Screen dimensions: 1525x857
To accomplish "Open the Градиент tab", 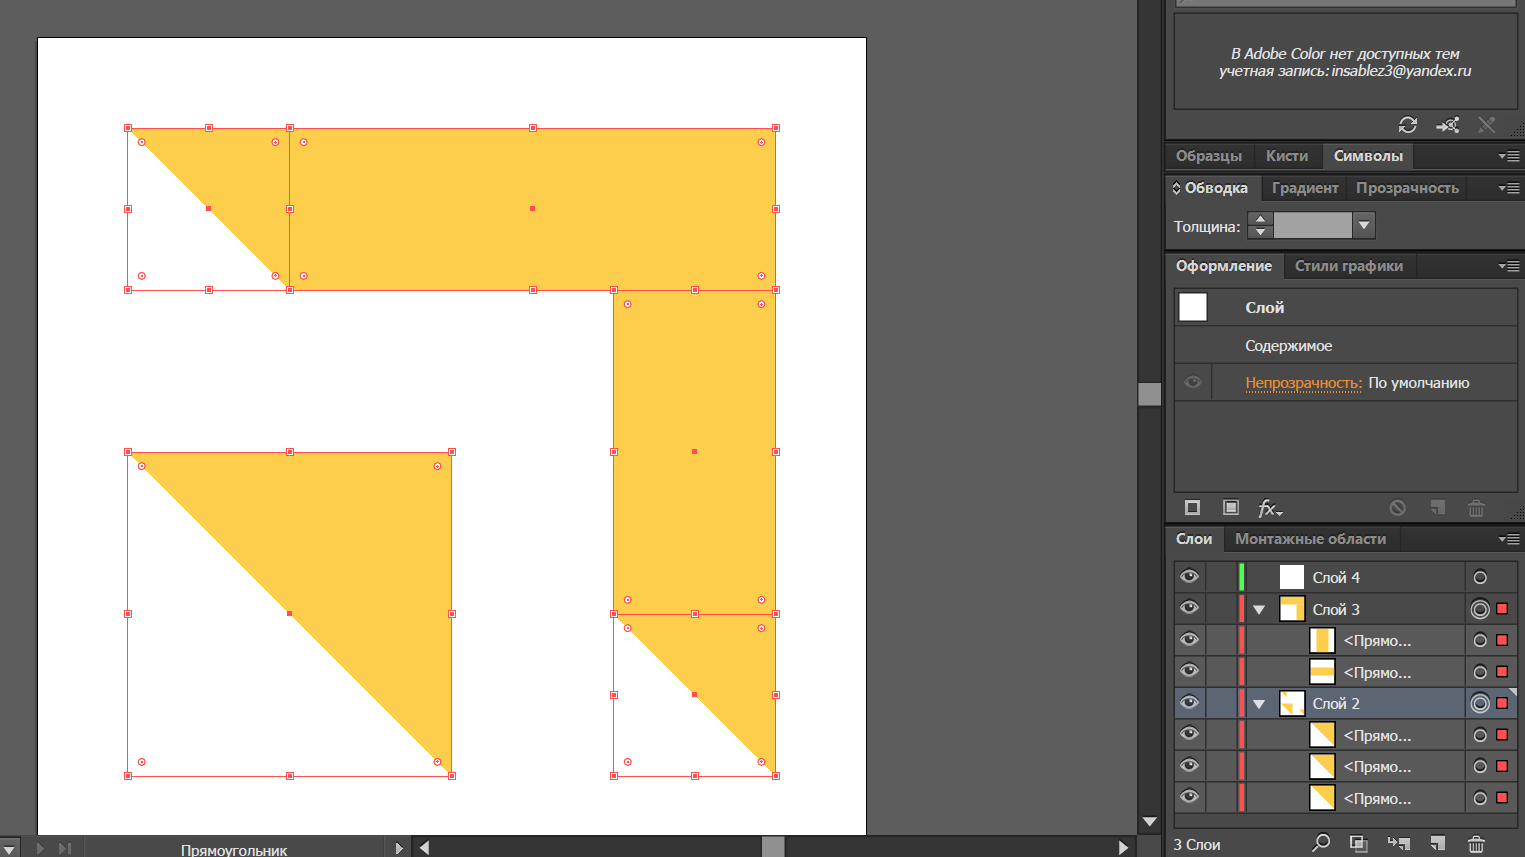I will (x=1305, y=188).
